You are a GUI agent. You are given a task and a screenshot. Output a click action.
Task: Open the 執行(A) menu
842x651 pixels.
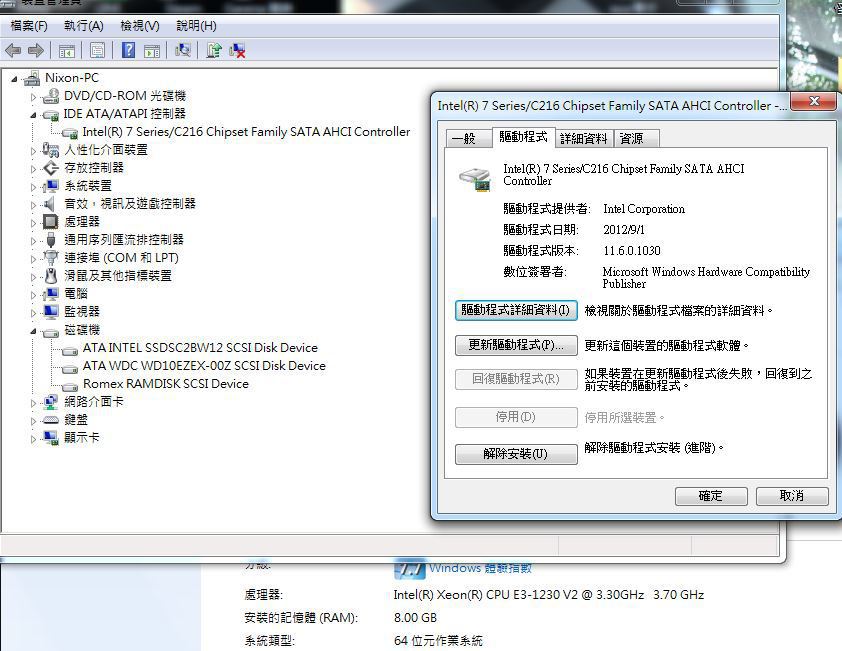coord(84,26)
